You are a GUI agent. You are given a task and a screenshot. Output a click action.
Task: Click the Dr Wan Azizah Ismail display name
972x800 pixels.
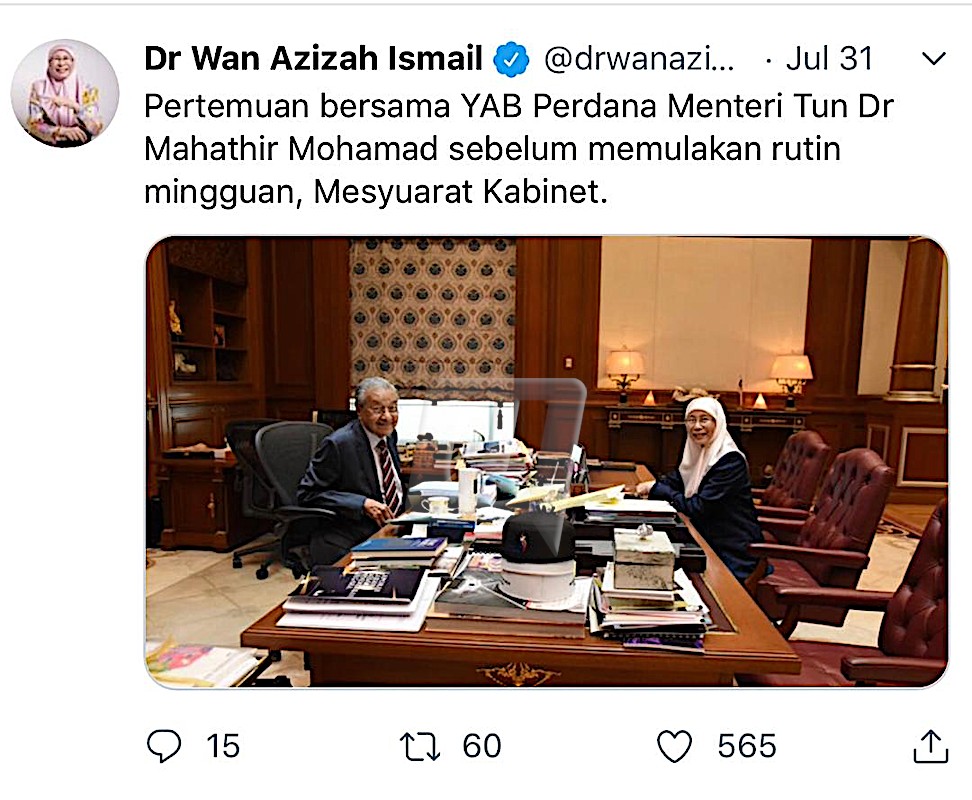pyautogui.click(x=313, y=59)
